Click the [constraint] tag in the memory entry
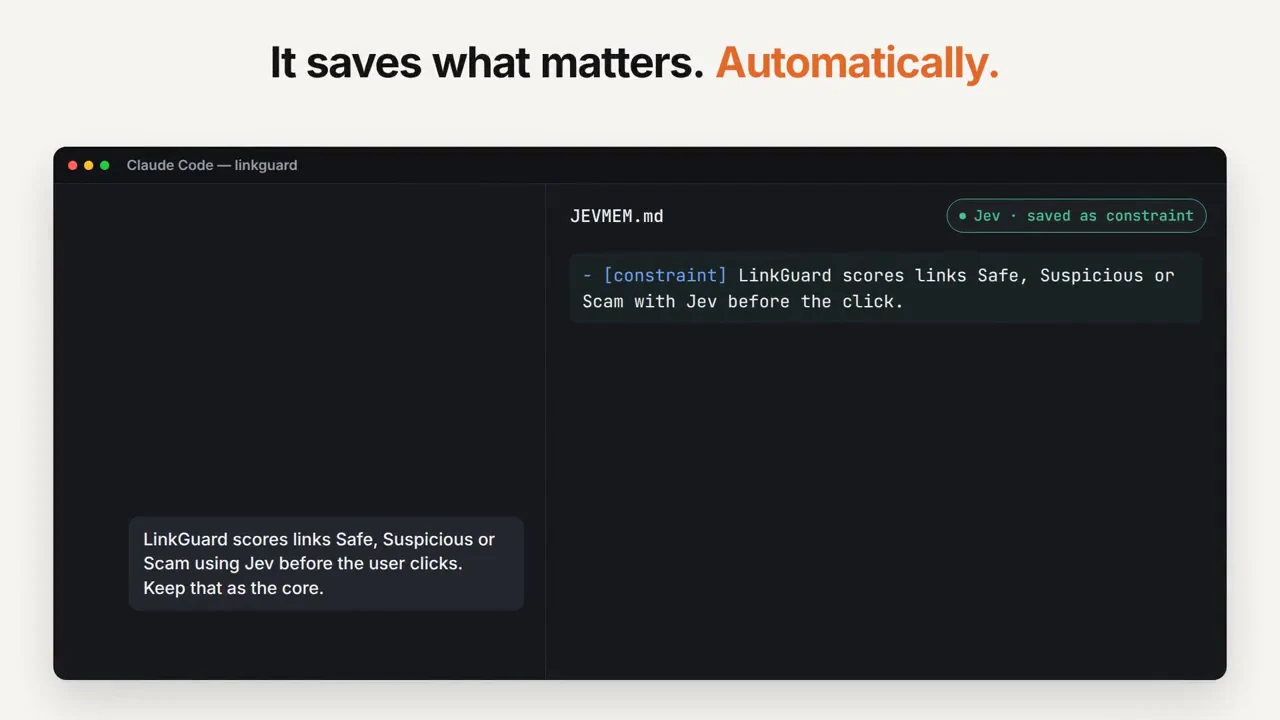 665,275
